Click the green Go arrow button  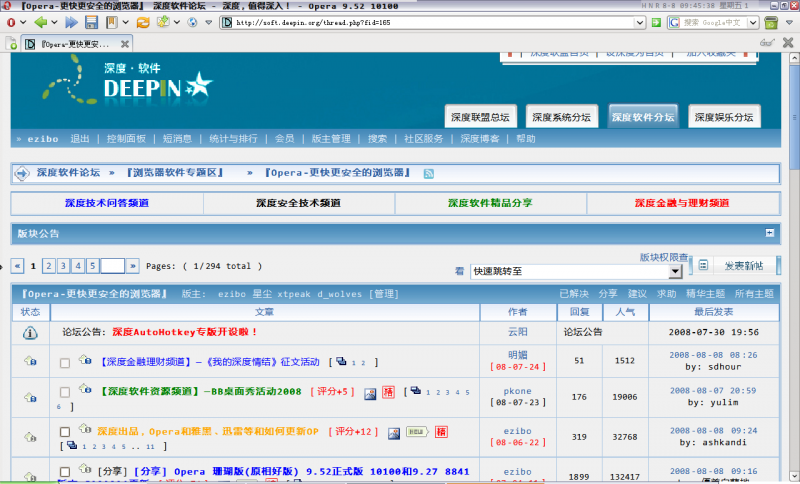pos(657,22)
